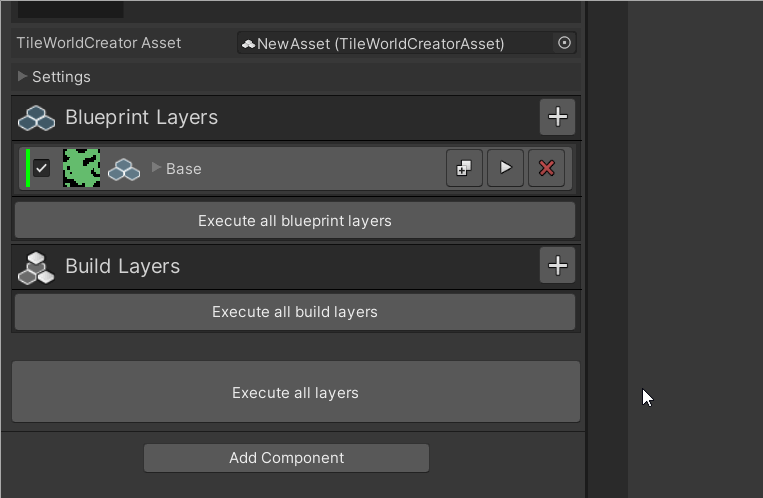Add a new blueprint layer
This screenshot has height=498, width=763.
557,117
